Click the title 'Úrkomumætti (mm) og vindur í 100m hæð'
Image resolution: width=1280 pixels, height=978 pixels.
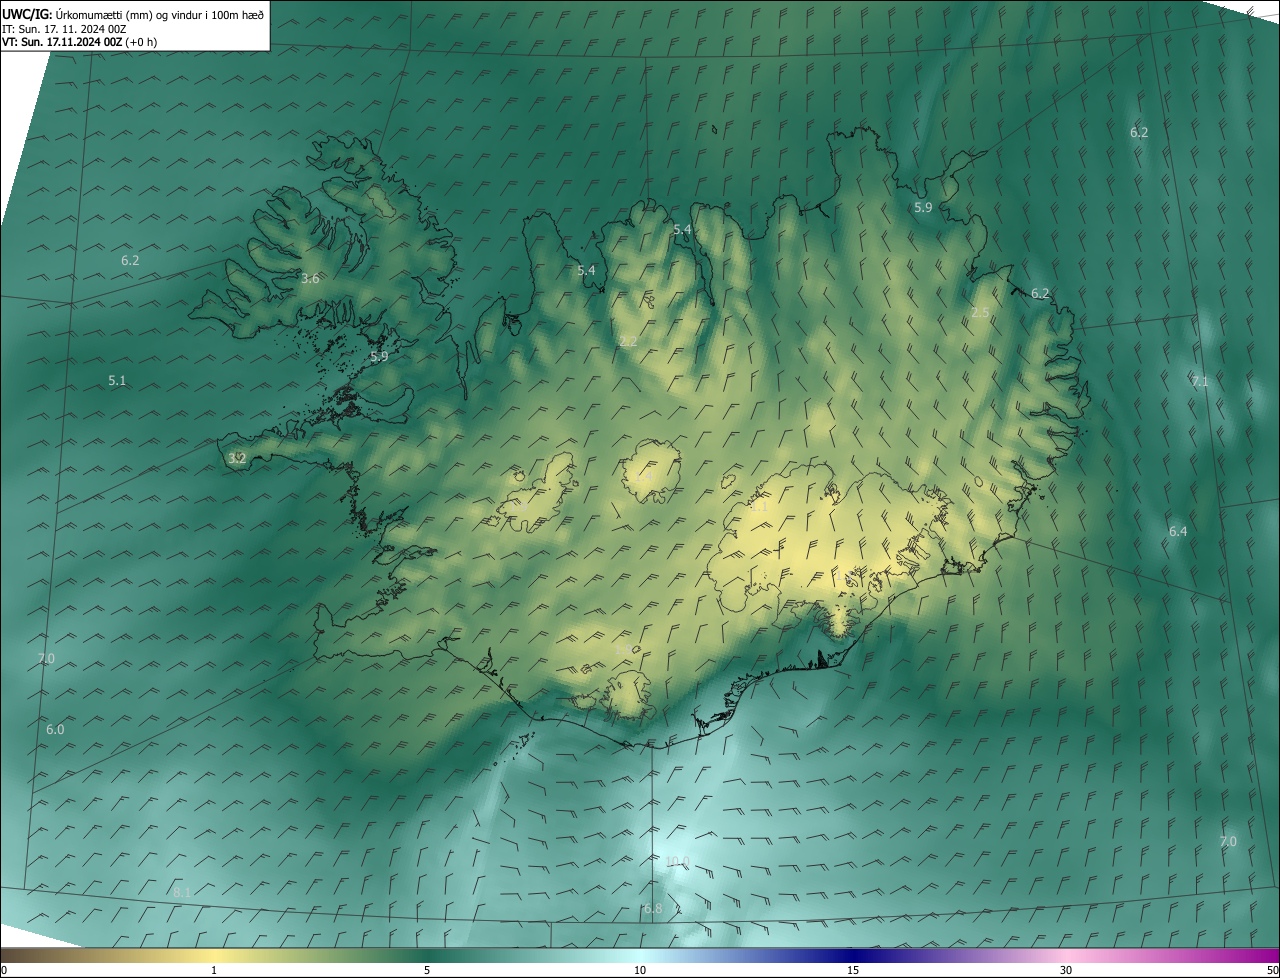point(159,13)
